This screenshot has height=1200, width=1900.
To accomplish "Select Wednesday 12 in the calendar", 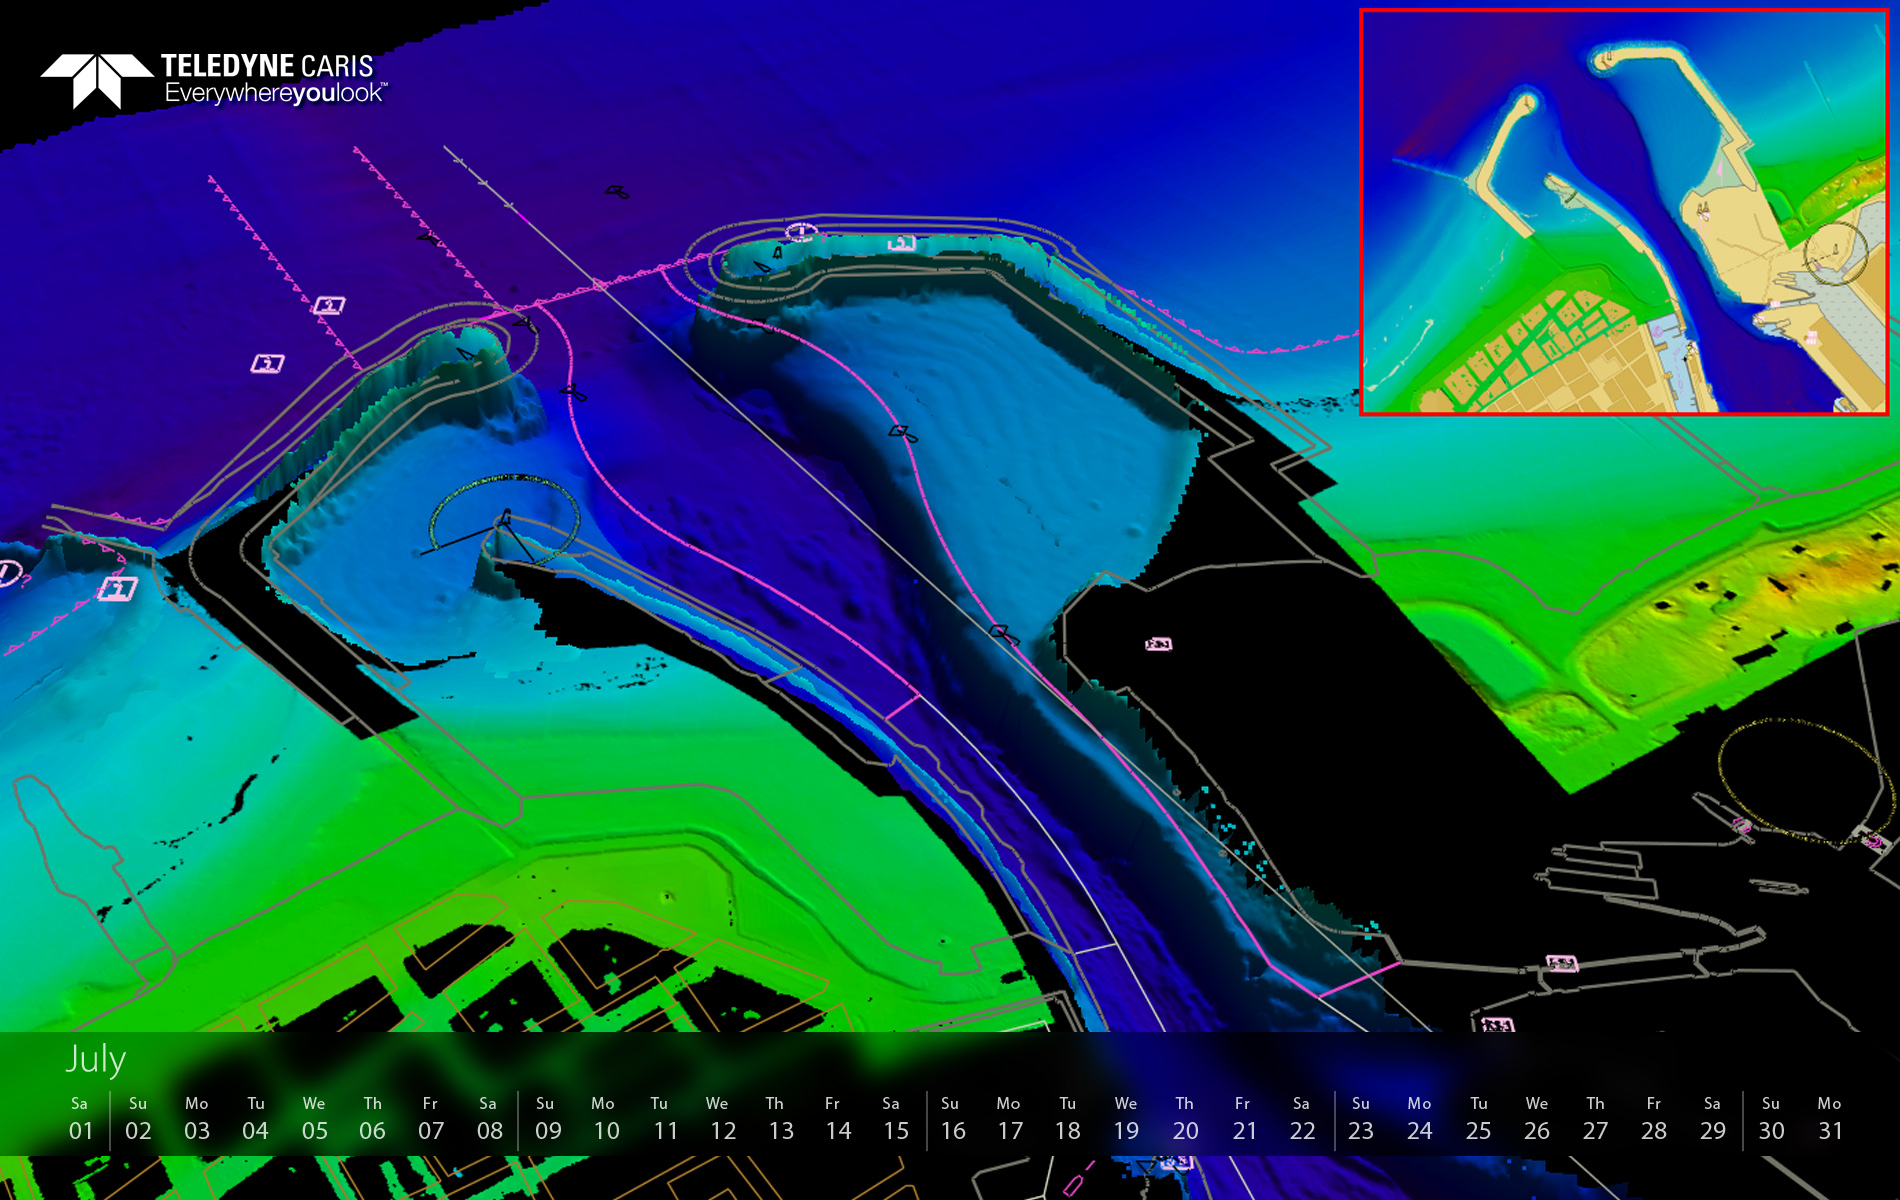I will pyautogui.click(x=722, y=1119).
